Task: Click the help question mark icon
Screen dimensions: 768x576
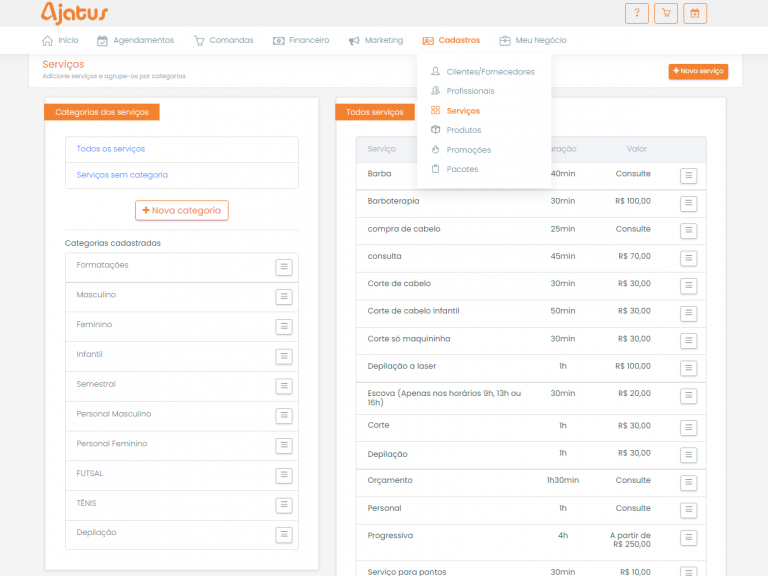Action: (636, 13)
